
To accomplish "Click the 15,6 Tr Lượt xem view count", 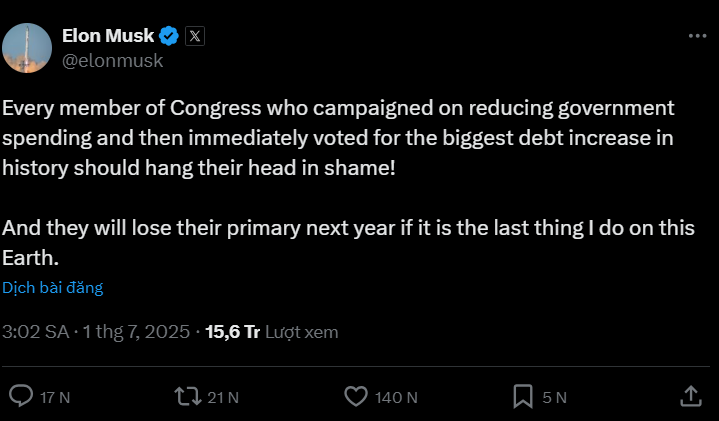I will pyautogui.click(x=271, y=331).
